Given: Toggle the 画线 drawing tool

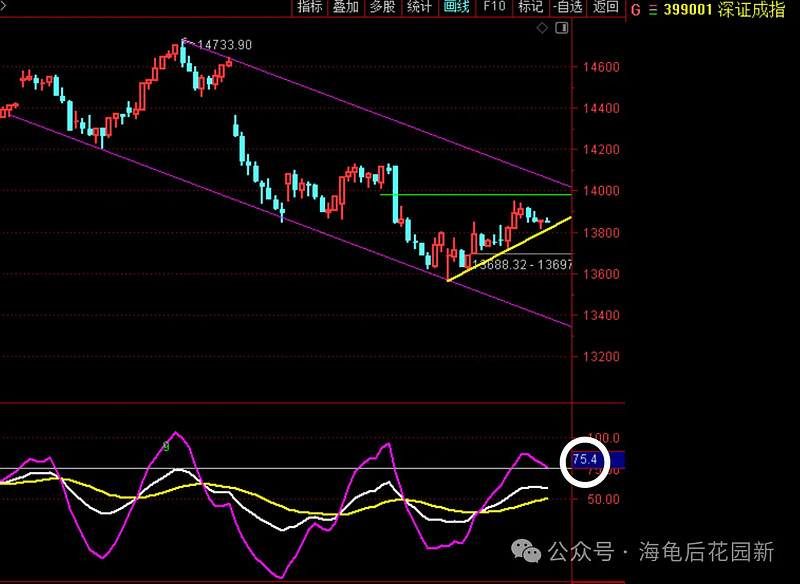Looking at the screenshot, I should (x=456, y=7).
